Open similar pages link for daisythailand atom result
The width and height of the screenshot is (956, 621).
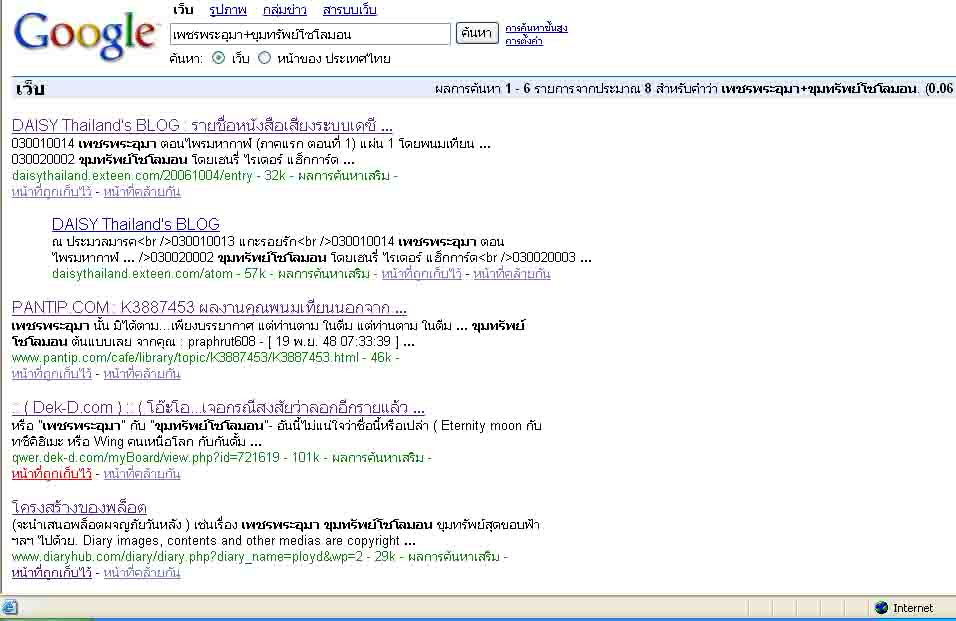pos(512,274)
